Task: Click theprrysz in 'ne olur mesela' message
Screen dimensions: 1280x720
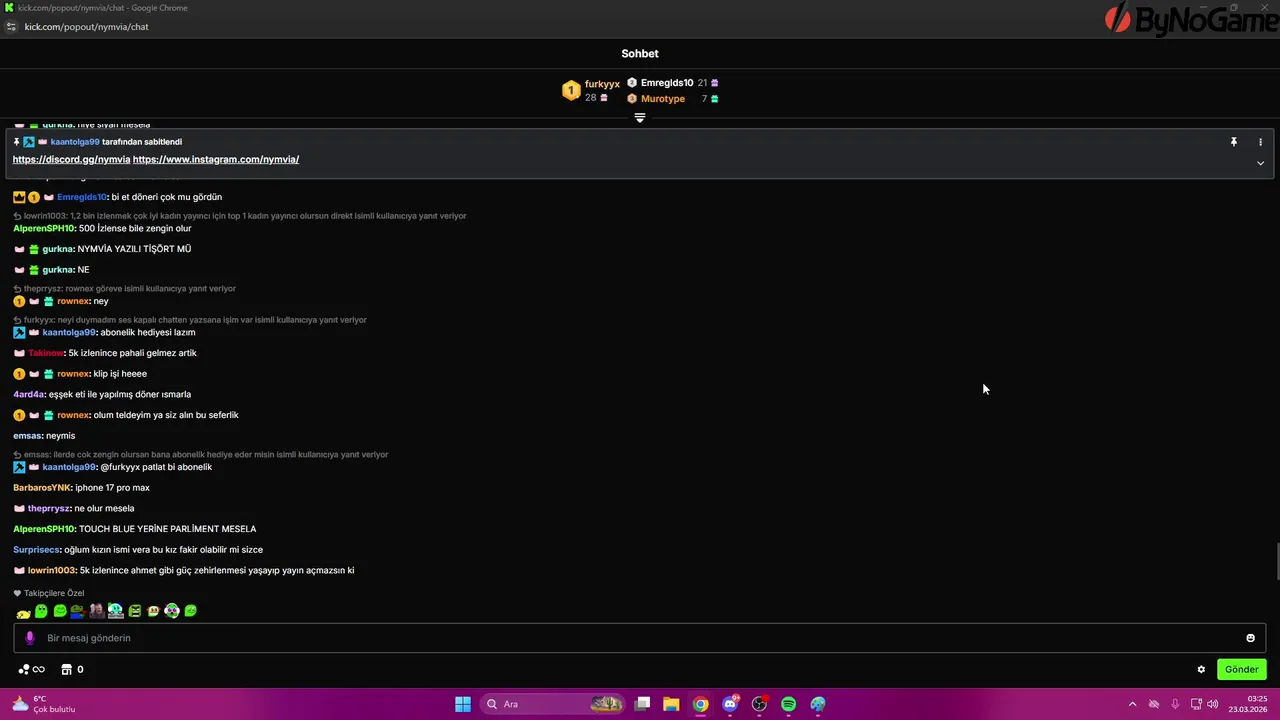Action: (50, 509)
